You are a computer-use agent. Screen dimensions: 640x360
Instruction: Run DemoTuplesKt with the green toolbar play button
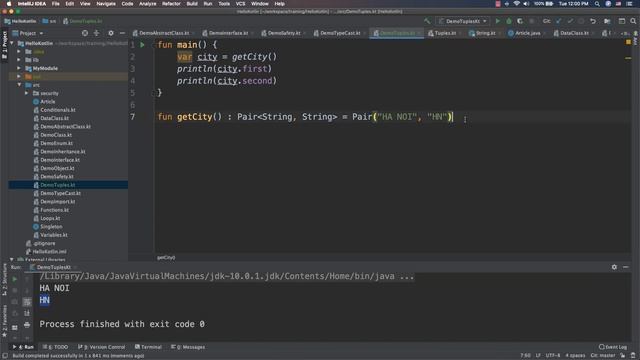[x=498, y=21]
